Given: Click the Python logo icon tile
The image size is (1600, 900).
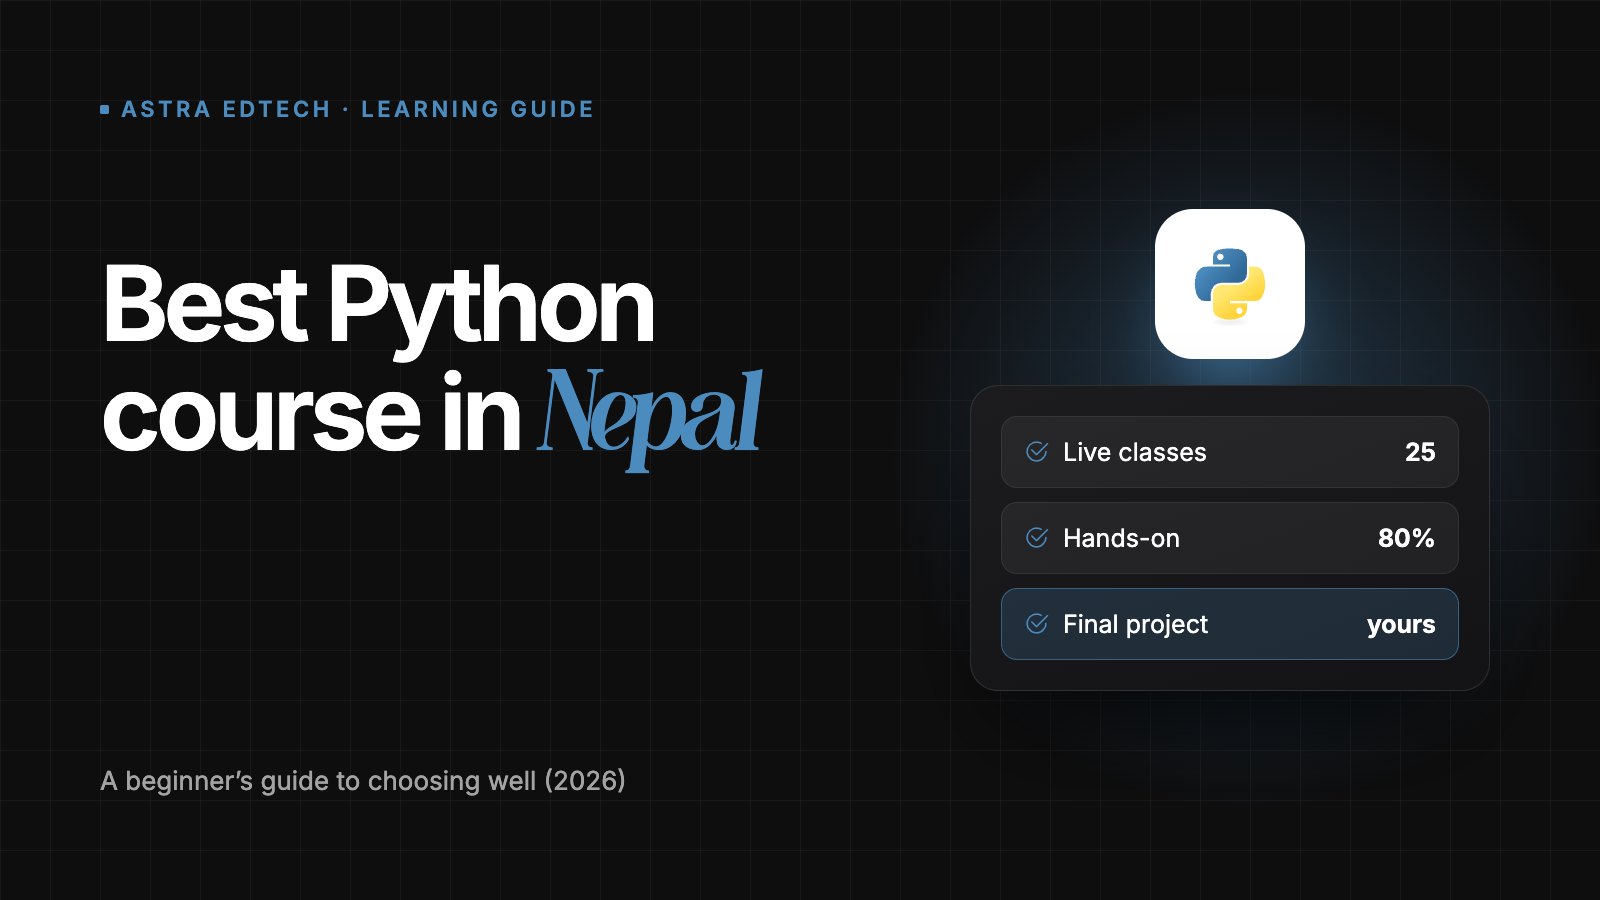Looking at the screenshot, I should 1230,284.
